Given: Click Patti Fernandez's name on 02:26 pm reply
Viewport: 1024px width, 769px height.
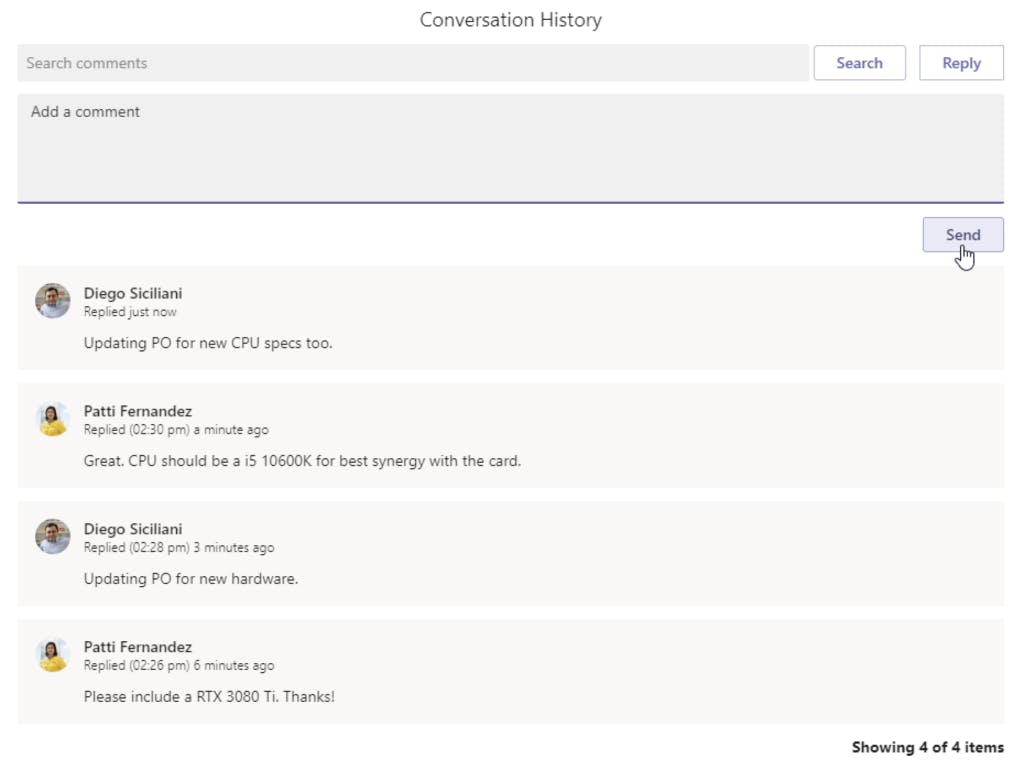Looking at the screenshot, I should (138, 647).
